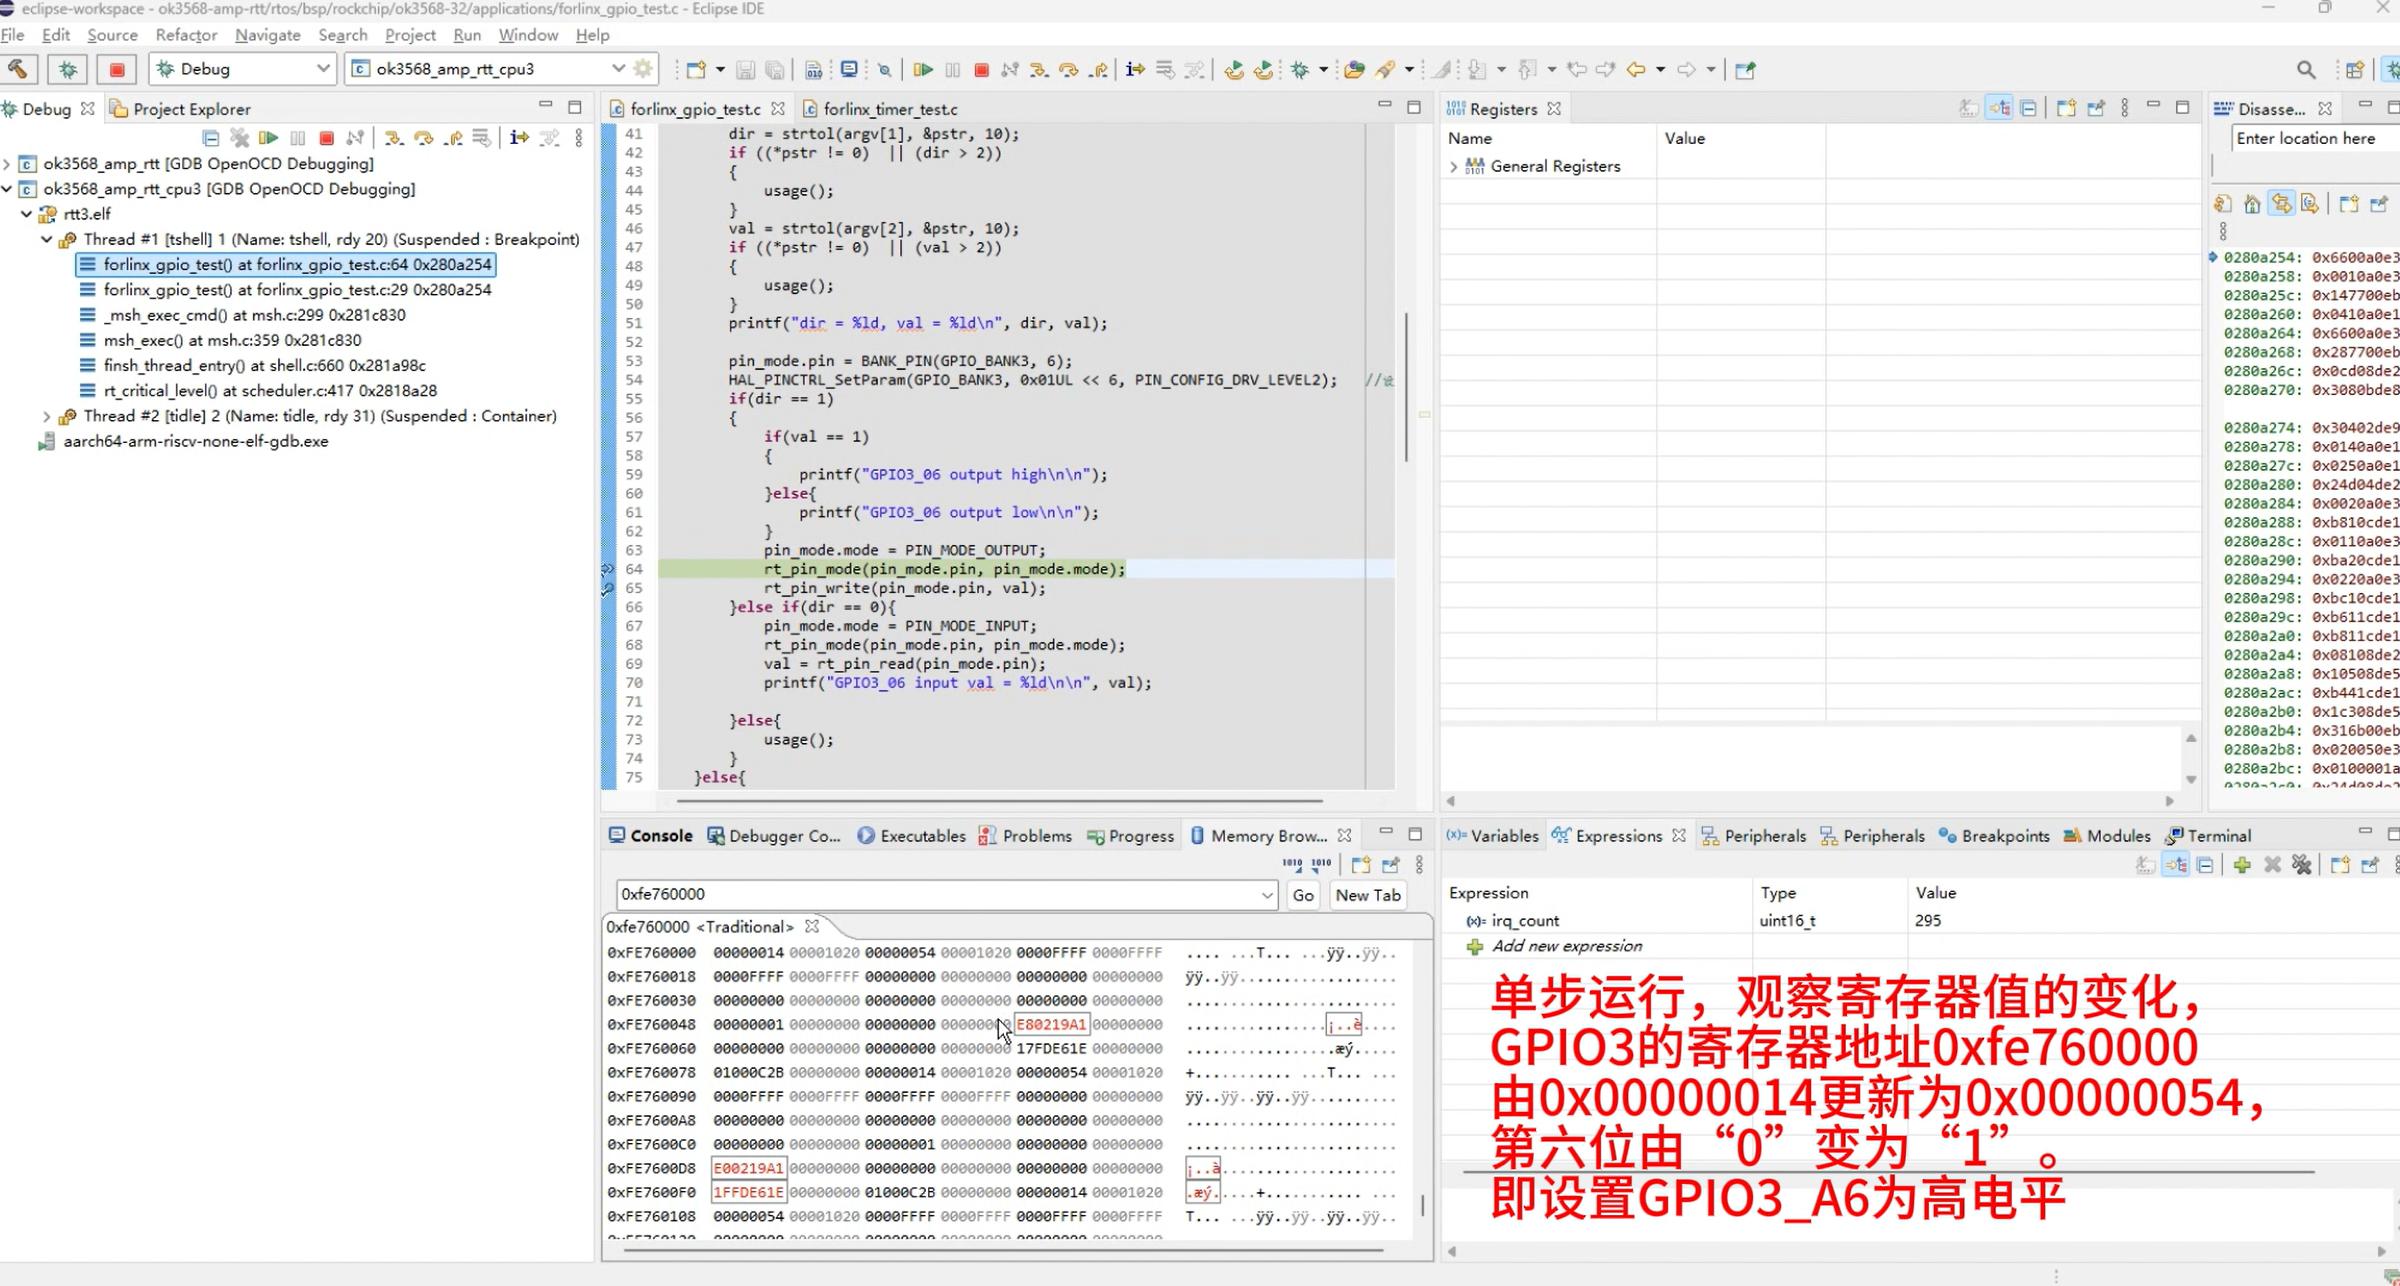Expand Thread #2 tidle in debug tree

(x=47, y=416)
